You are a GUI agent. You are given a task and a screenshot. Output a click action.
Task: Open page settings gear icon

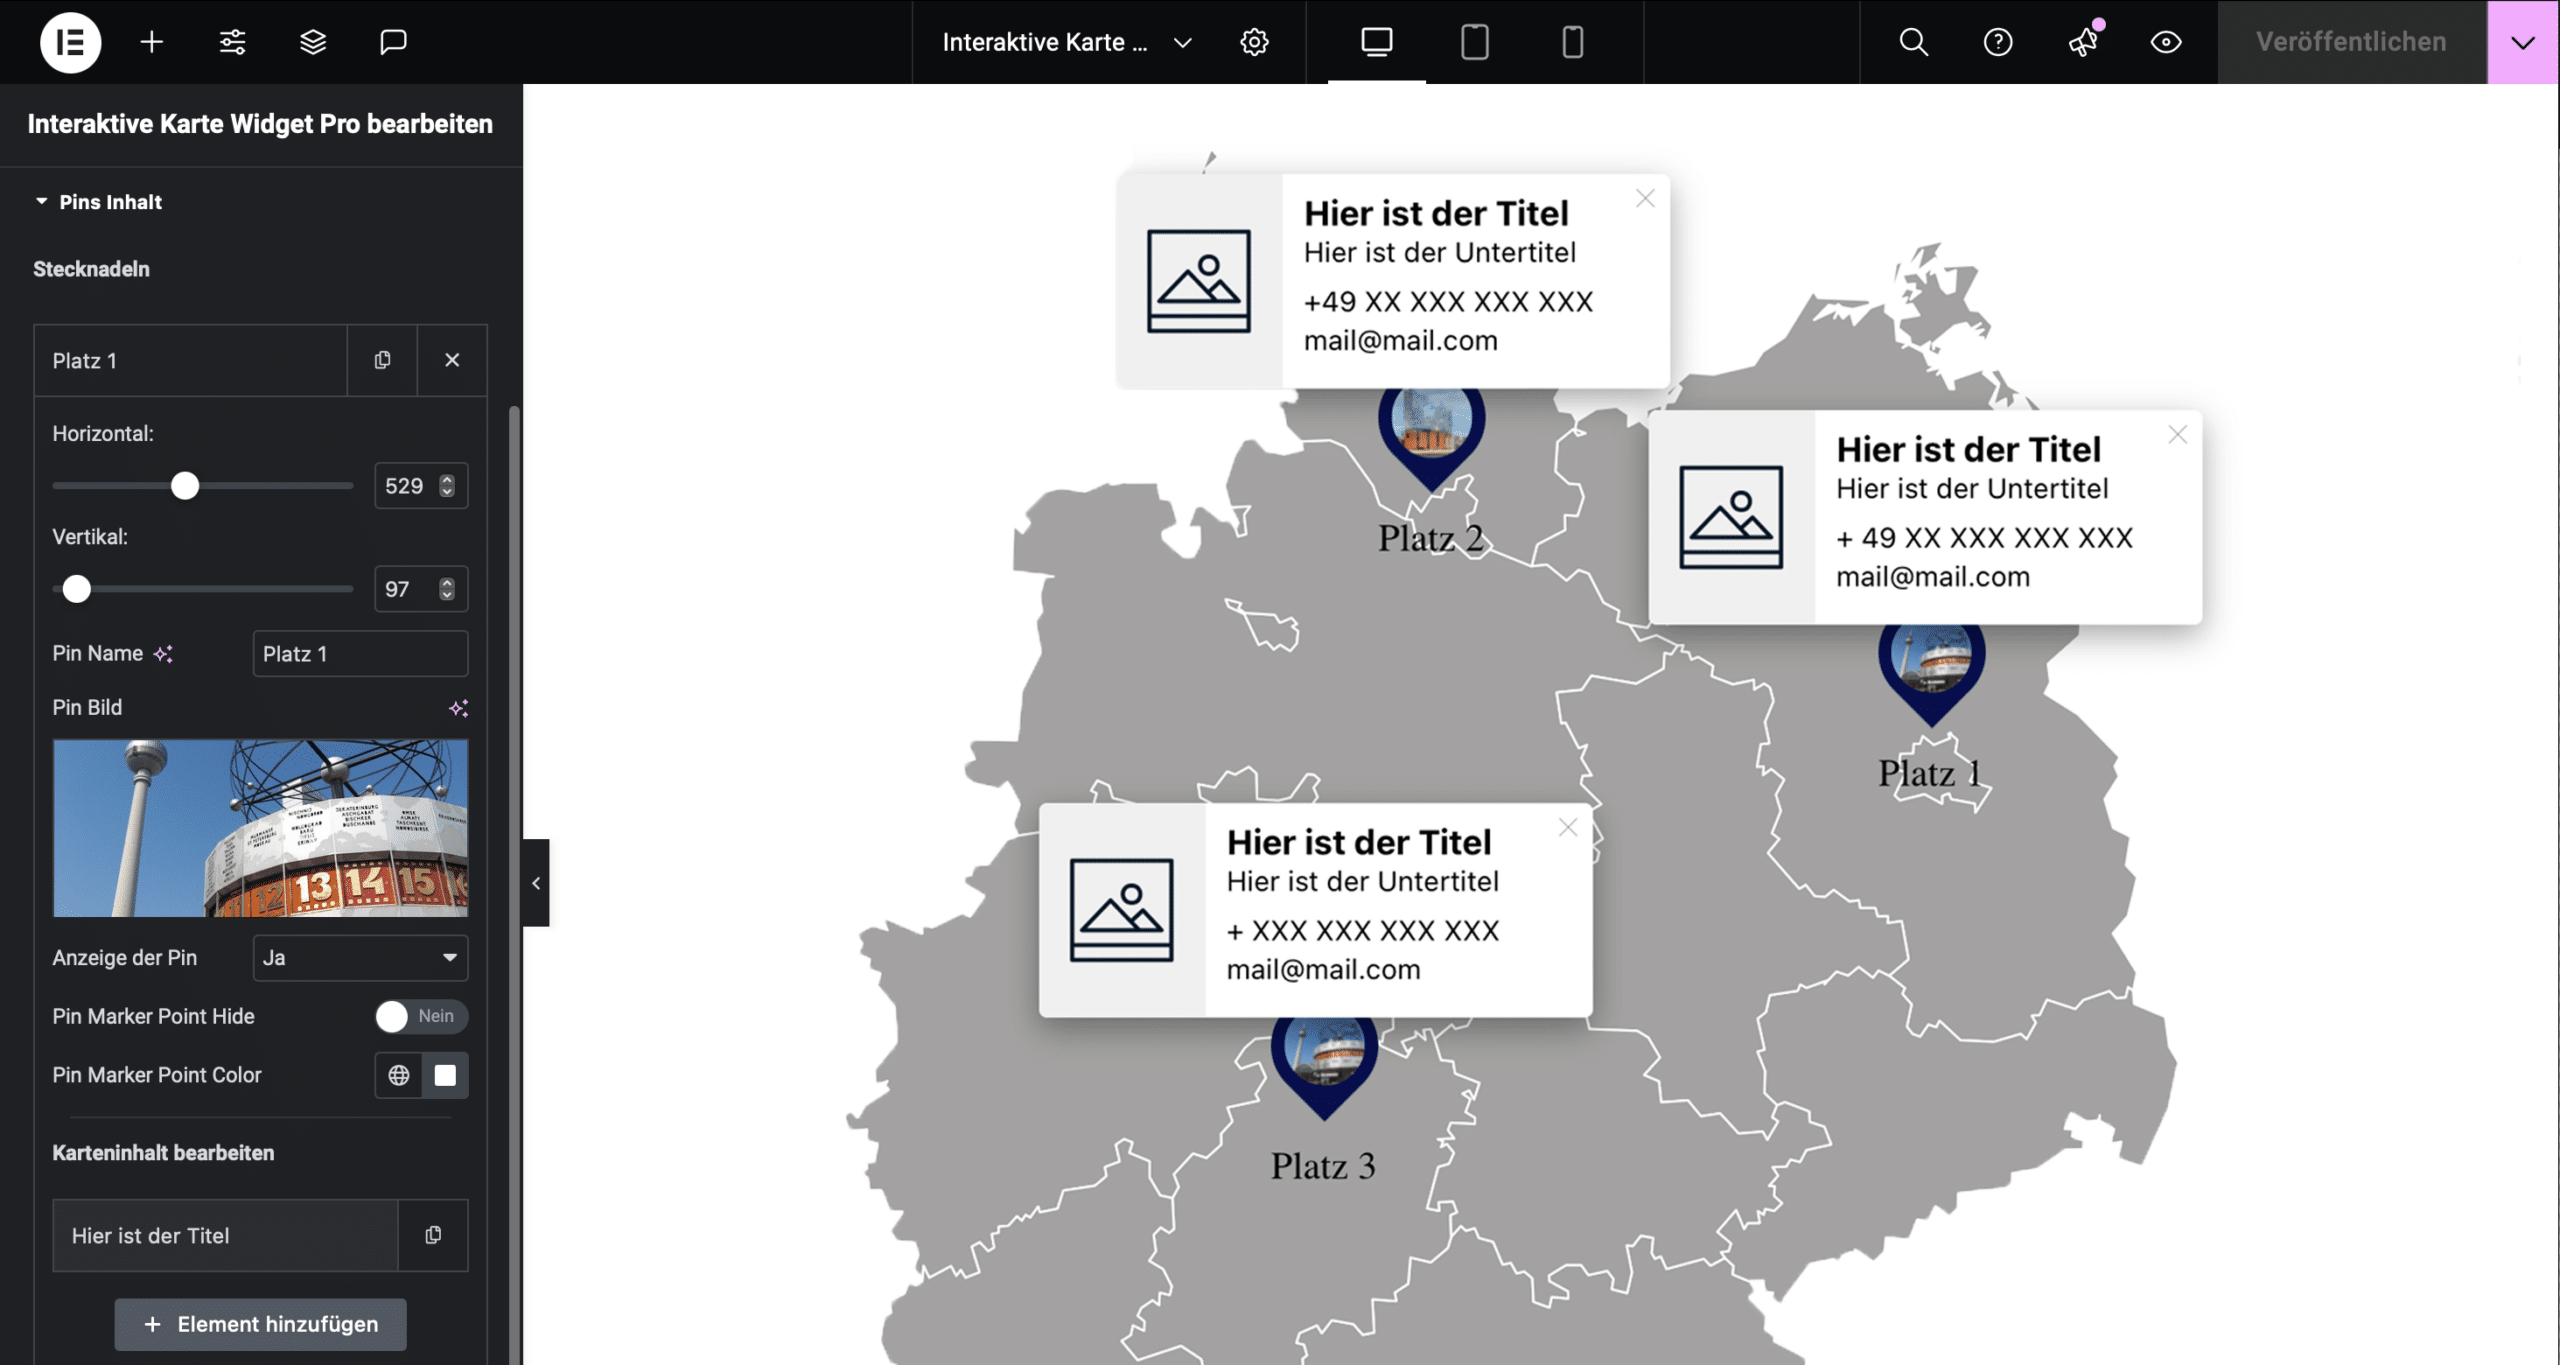pyautogui.click(x=1254, y=42)
